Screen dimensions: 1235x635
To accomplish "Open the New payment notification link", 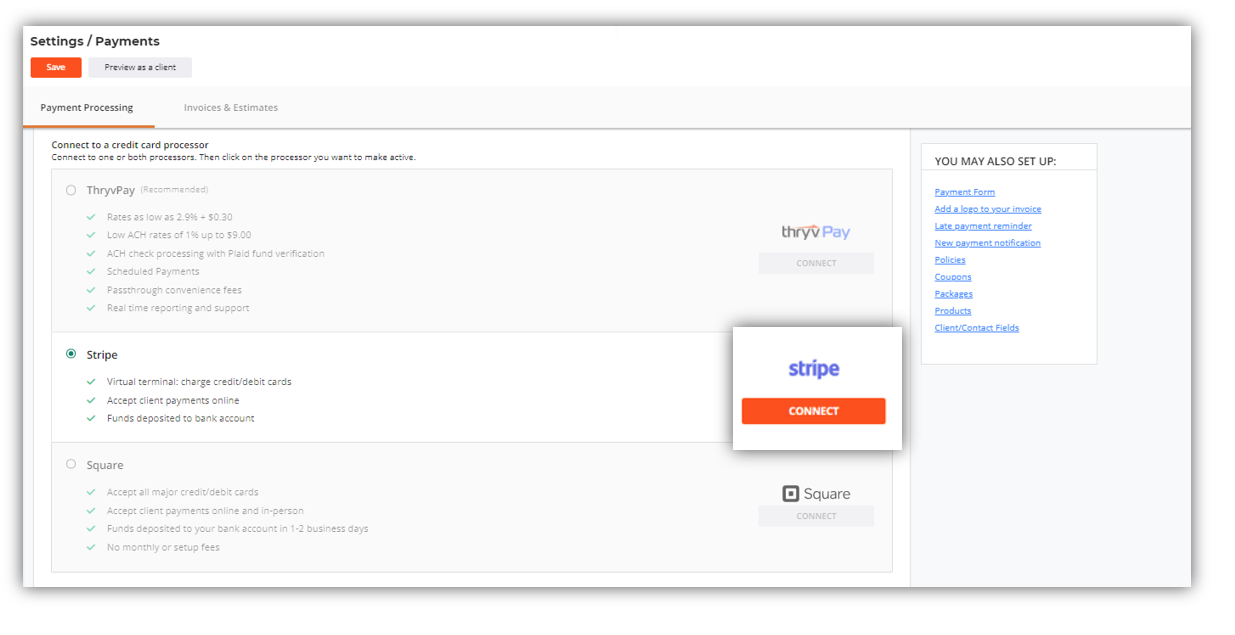I will 988,243.
